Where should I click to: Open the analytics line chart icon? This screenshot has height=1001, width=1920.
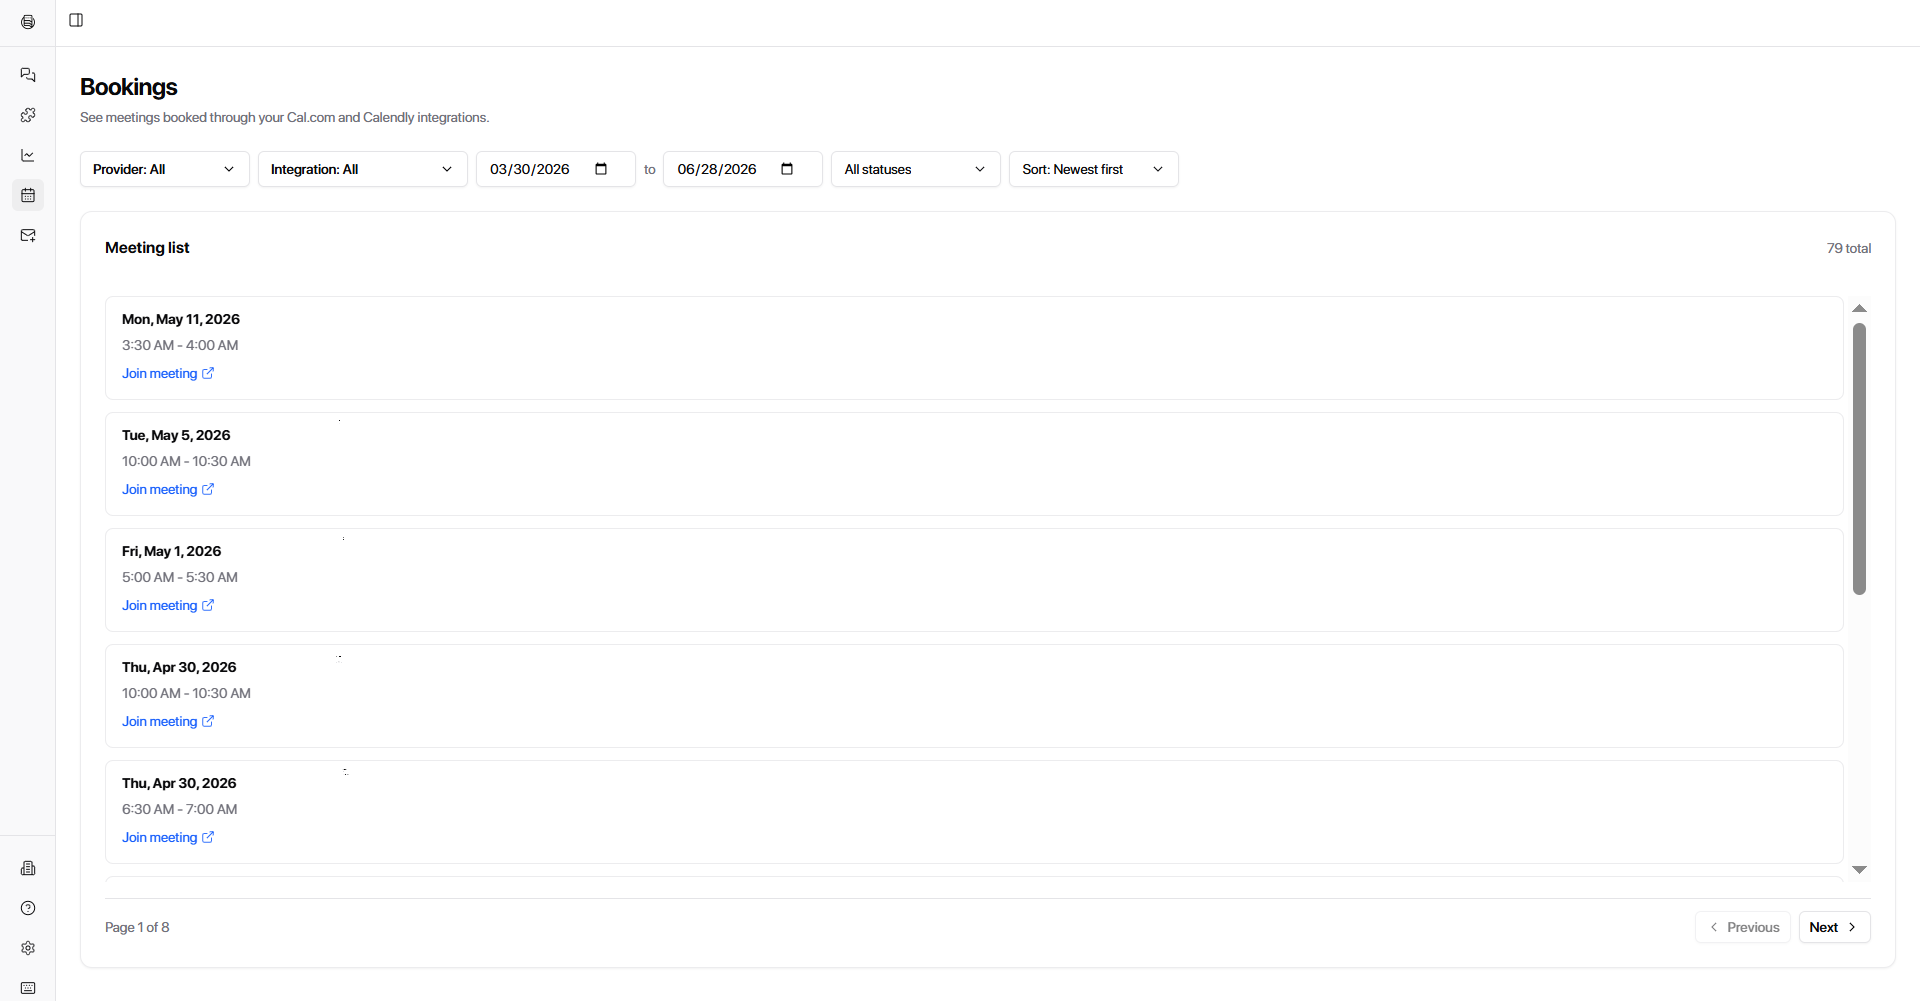click(28, 155)
